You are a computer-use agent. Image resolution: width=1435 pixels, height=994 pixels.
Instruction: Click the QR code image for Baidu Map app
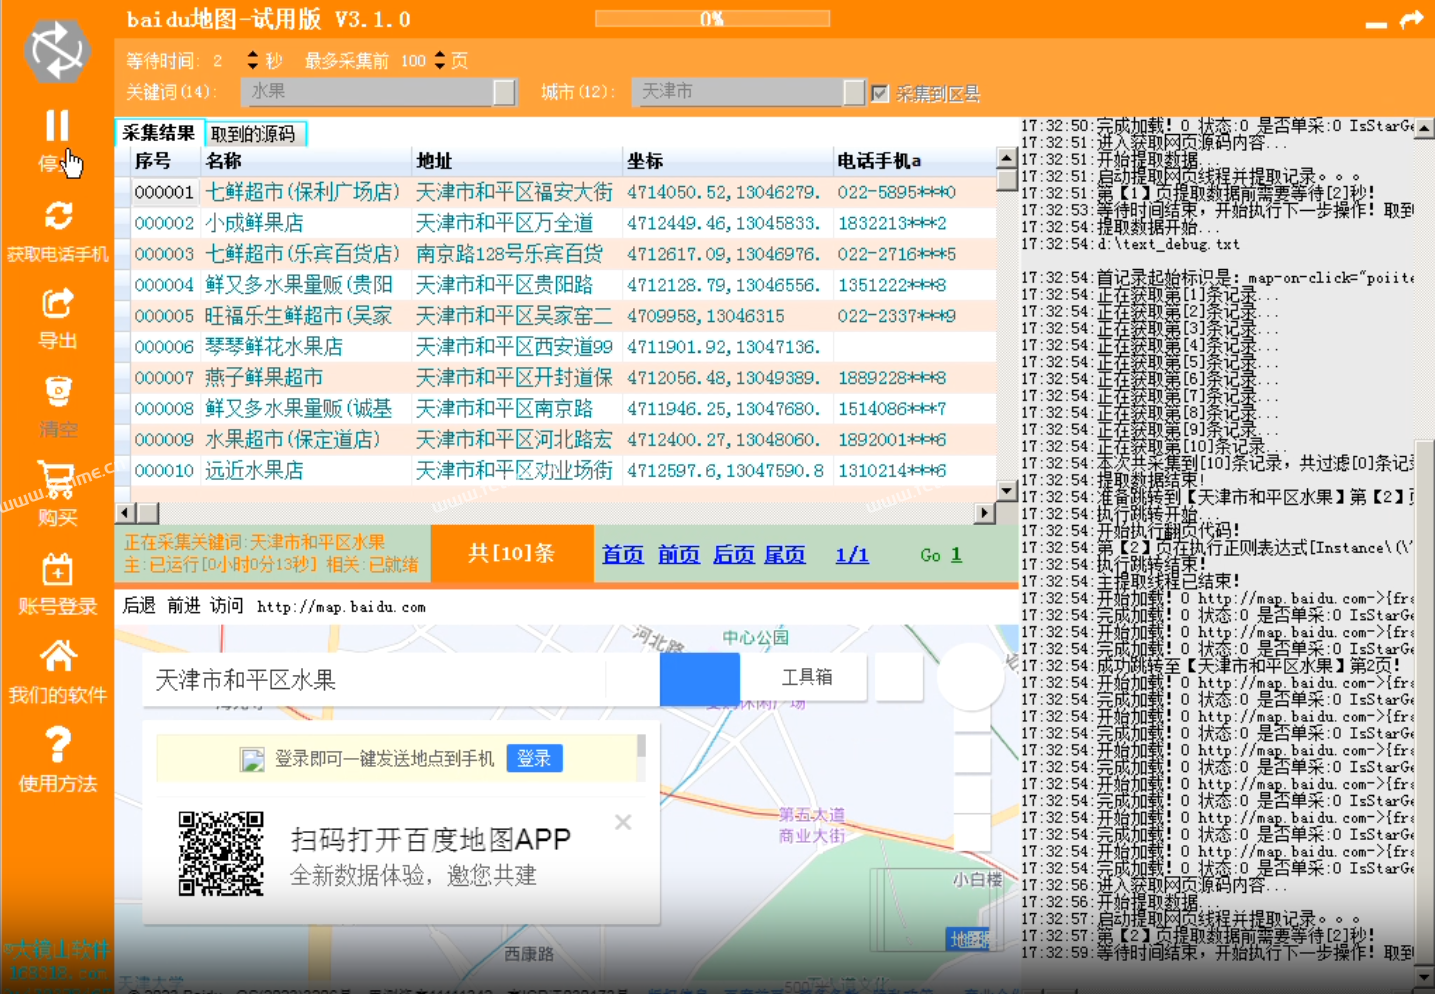point(221,853)
